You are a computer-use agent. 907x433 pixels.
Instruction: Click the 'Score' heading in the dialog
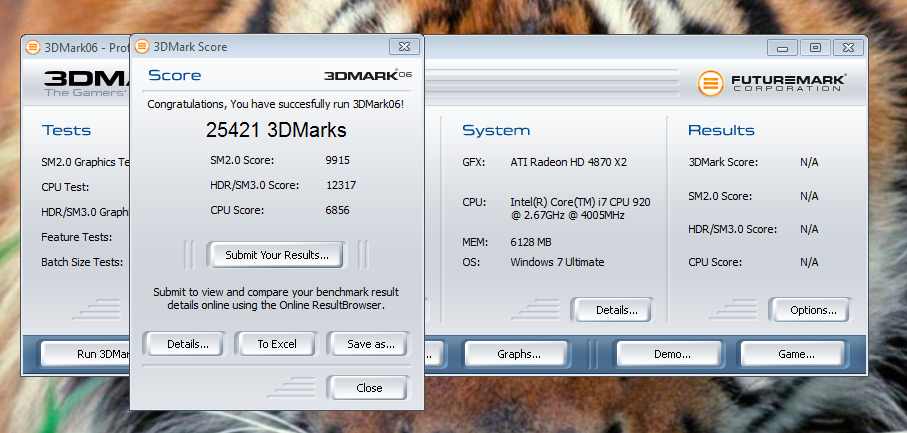tap(175, 76)
